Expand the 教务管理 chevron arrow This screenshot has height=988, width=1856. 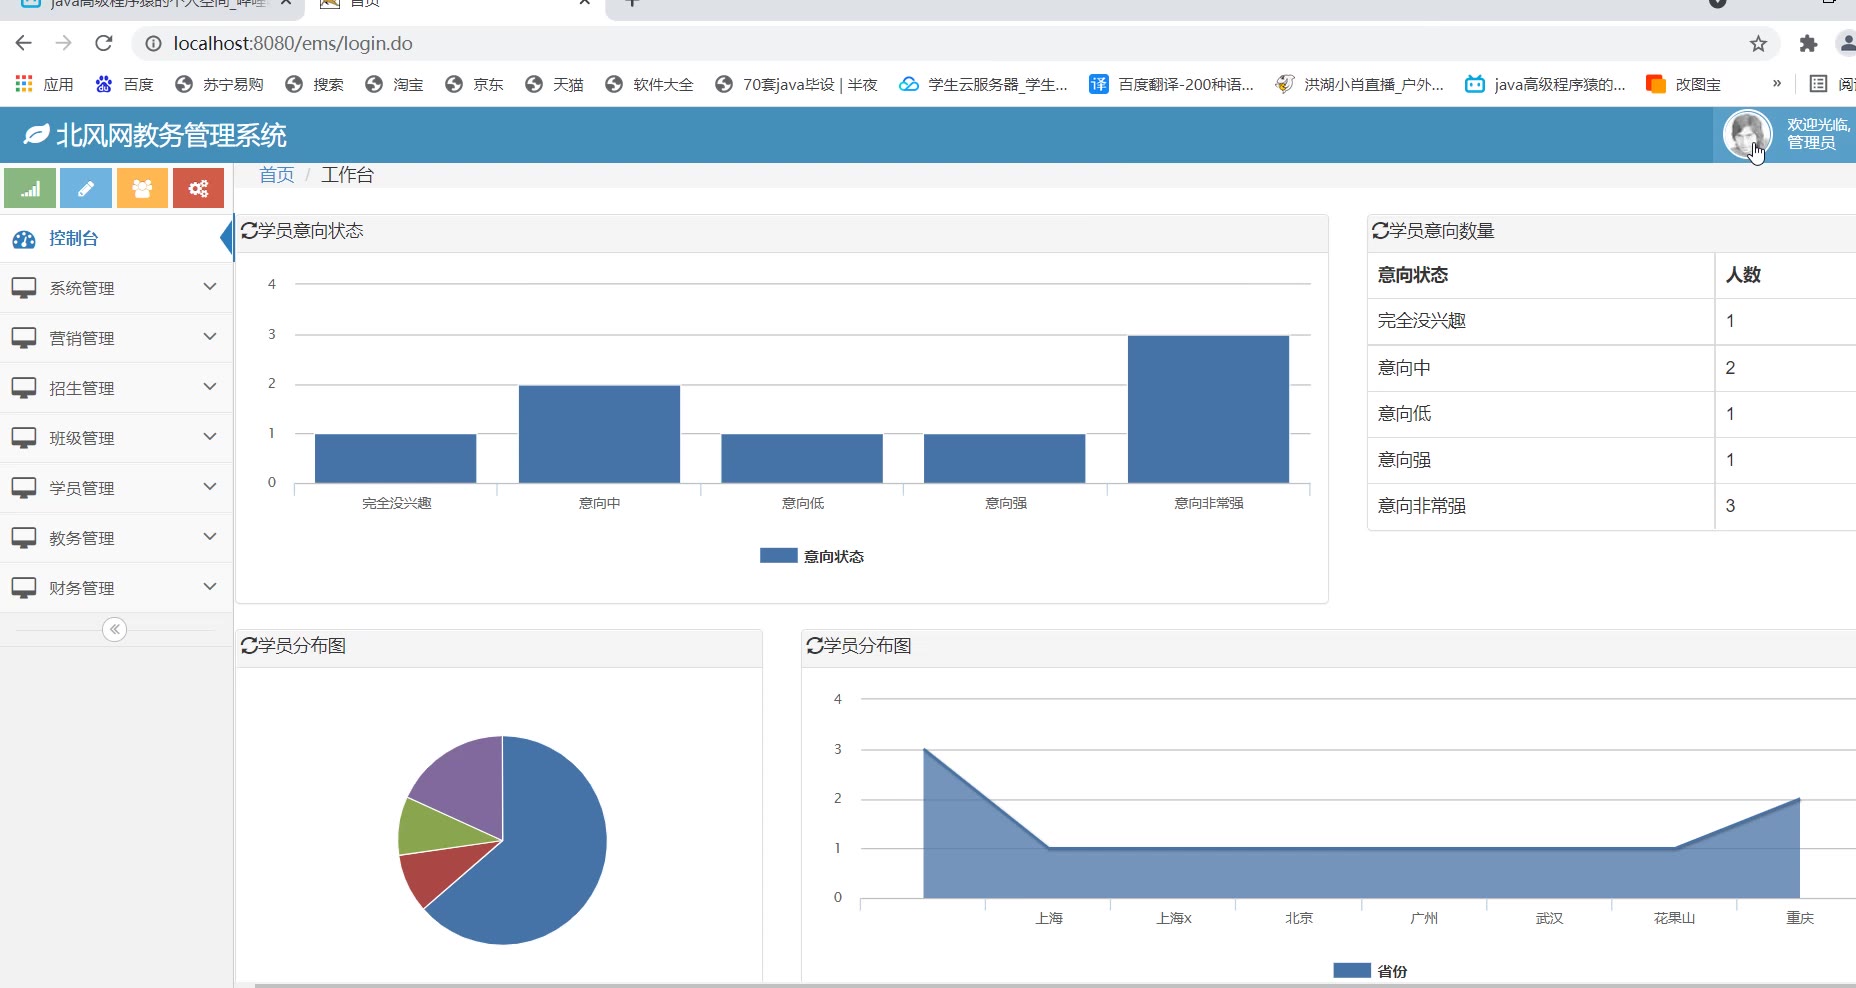pos(210,537)
